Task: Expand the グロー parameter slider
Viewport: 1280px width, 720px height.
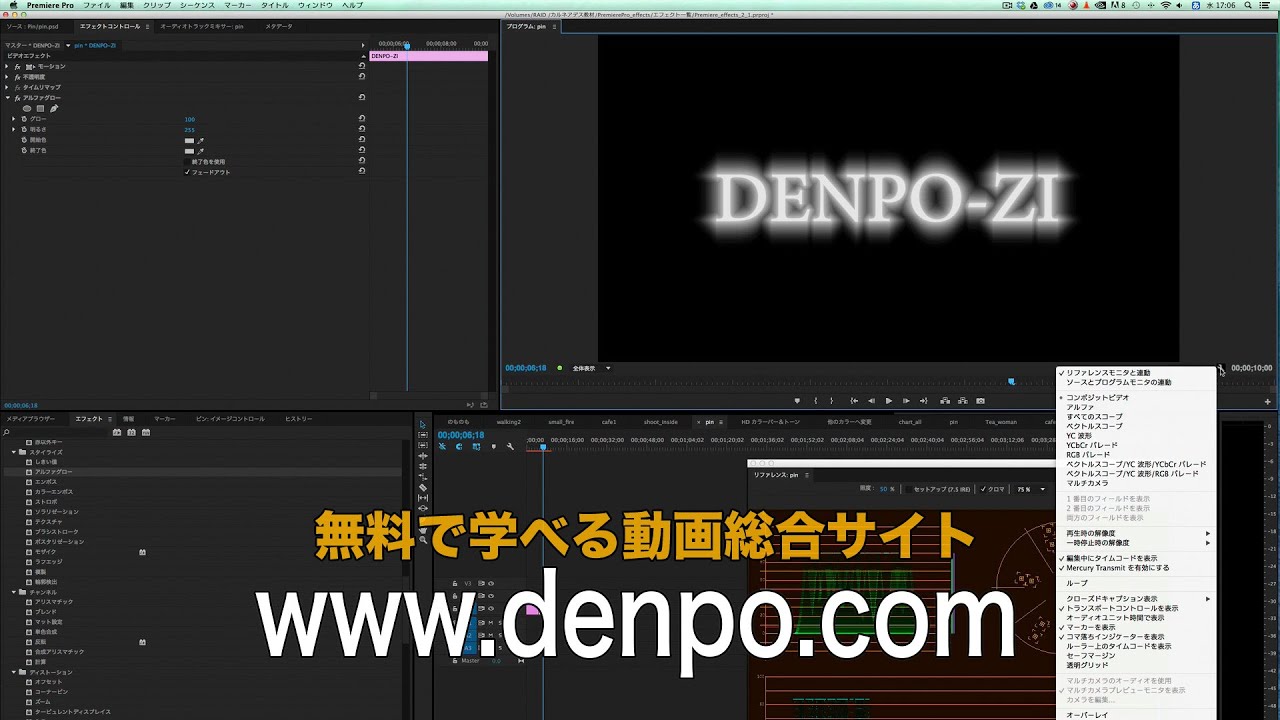Action: pyautogui.click(x=13, y=119)
